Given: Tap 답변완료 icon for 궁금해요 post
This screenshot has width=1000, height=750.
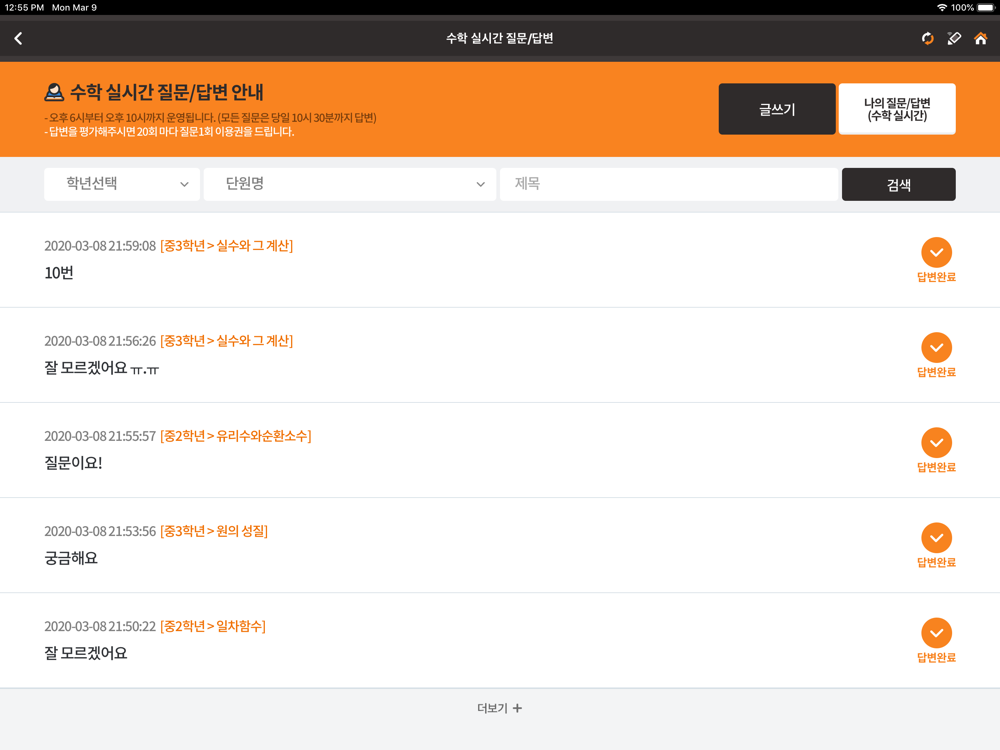Looking at the screenshot, I should (x=936, y=538).
